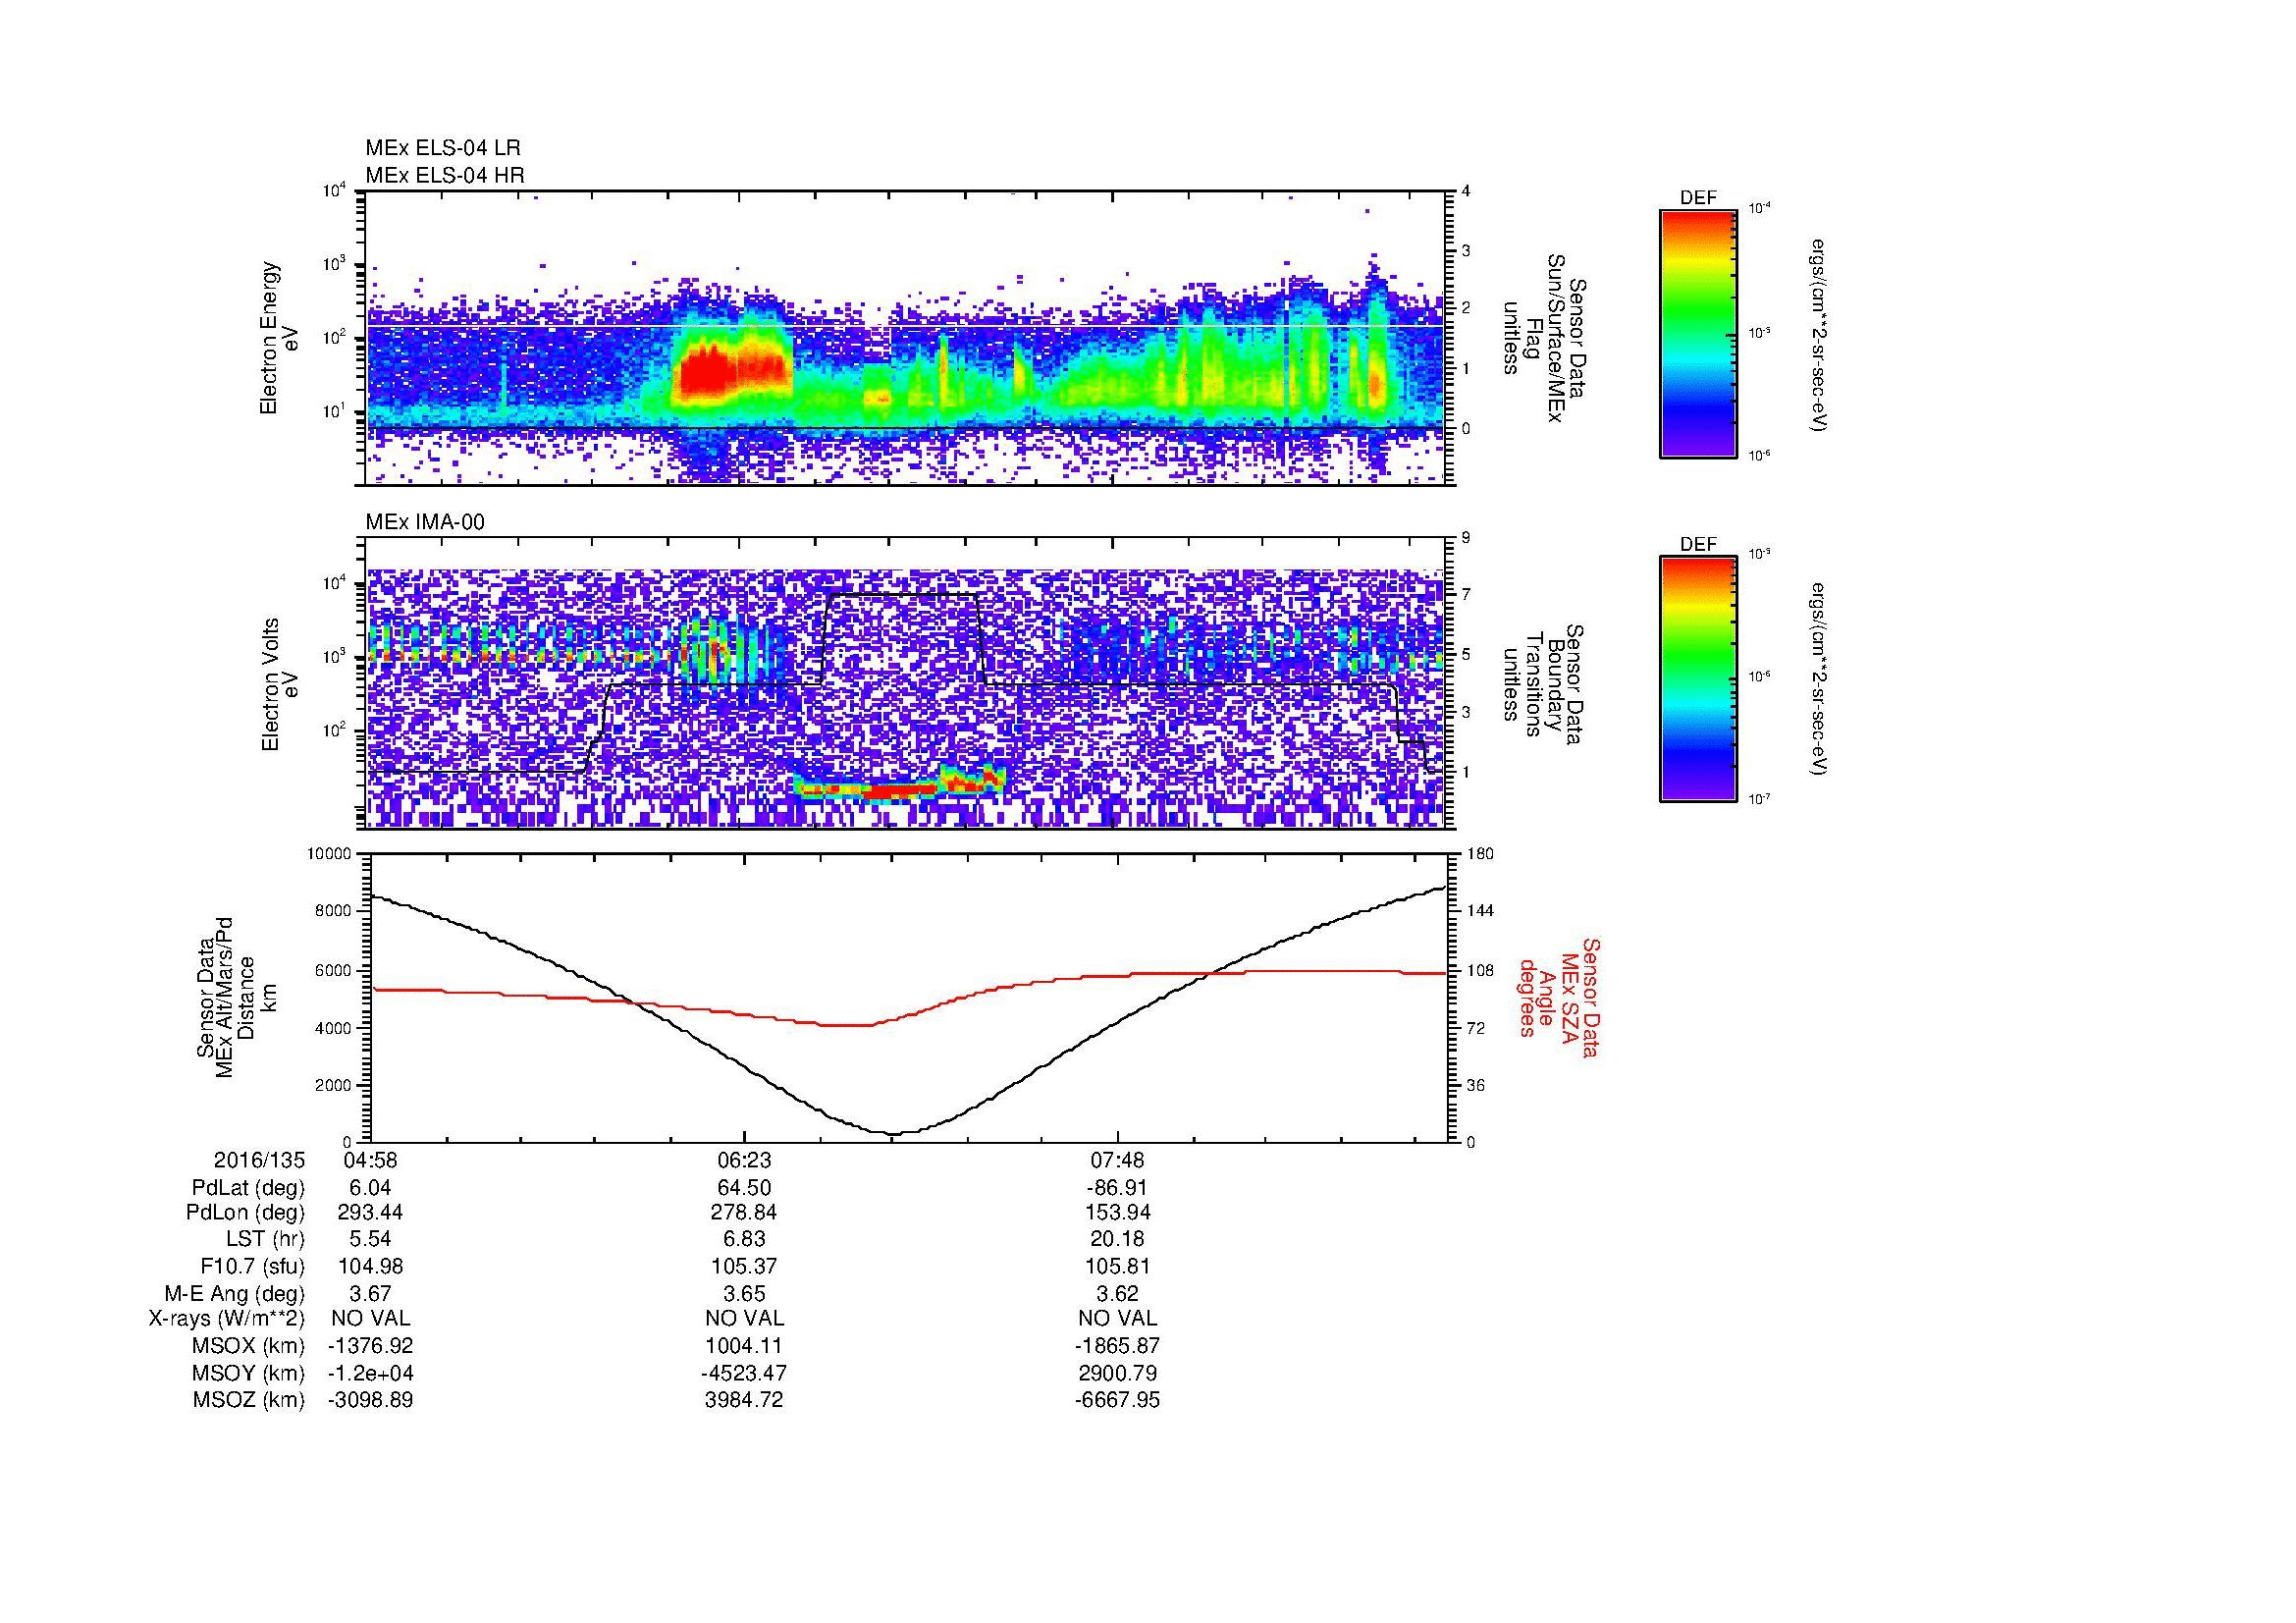Click the 'MEx ELS-04 LR' title label
The image size is (2296, 1623).
point(443,148)
